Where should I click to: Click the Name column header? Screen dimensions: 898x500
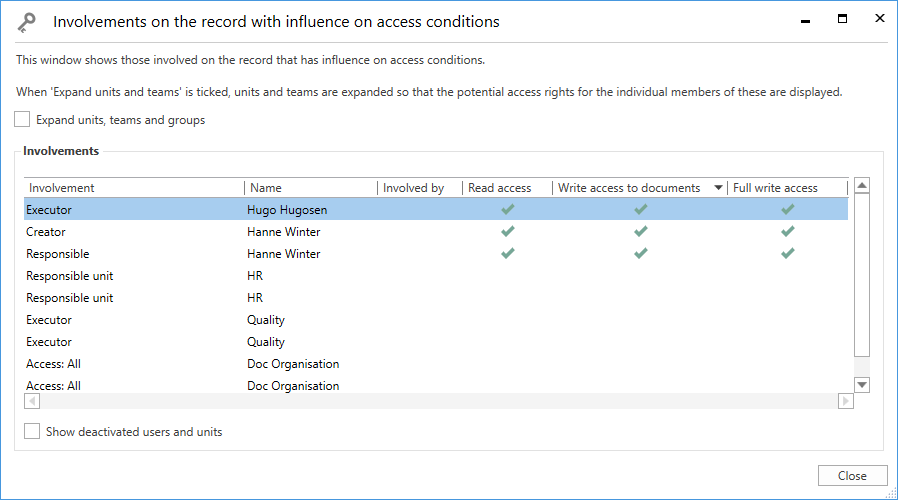point(266,188)
